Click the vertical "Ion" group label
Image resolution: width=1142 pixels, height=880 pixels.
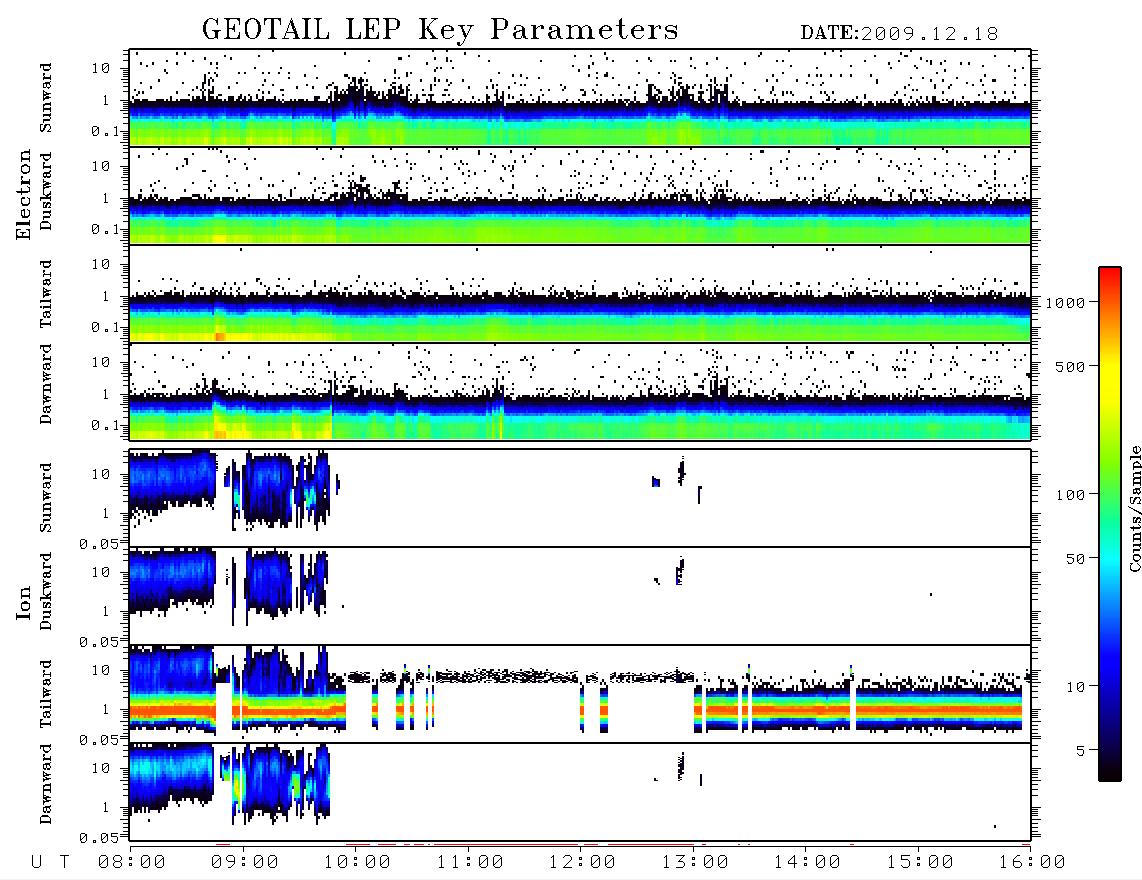click(x=23, y=602)
